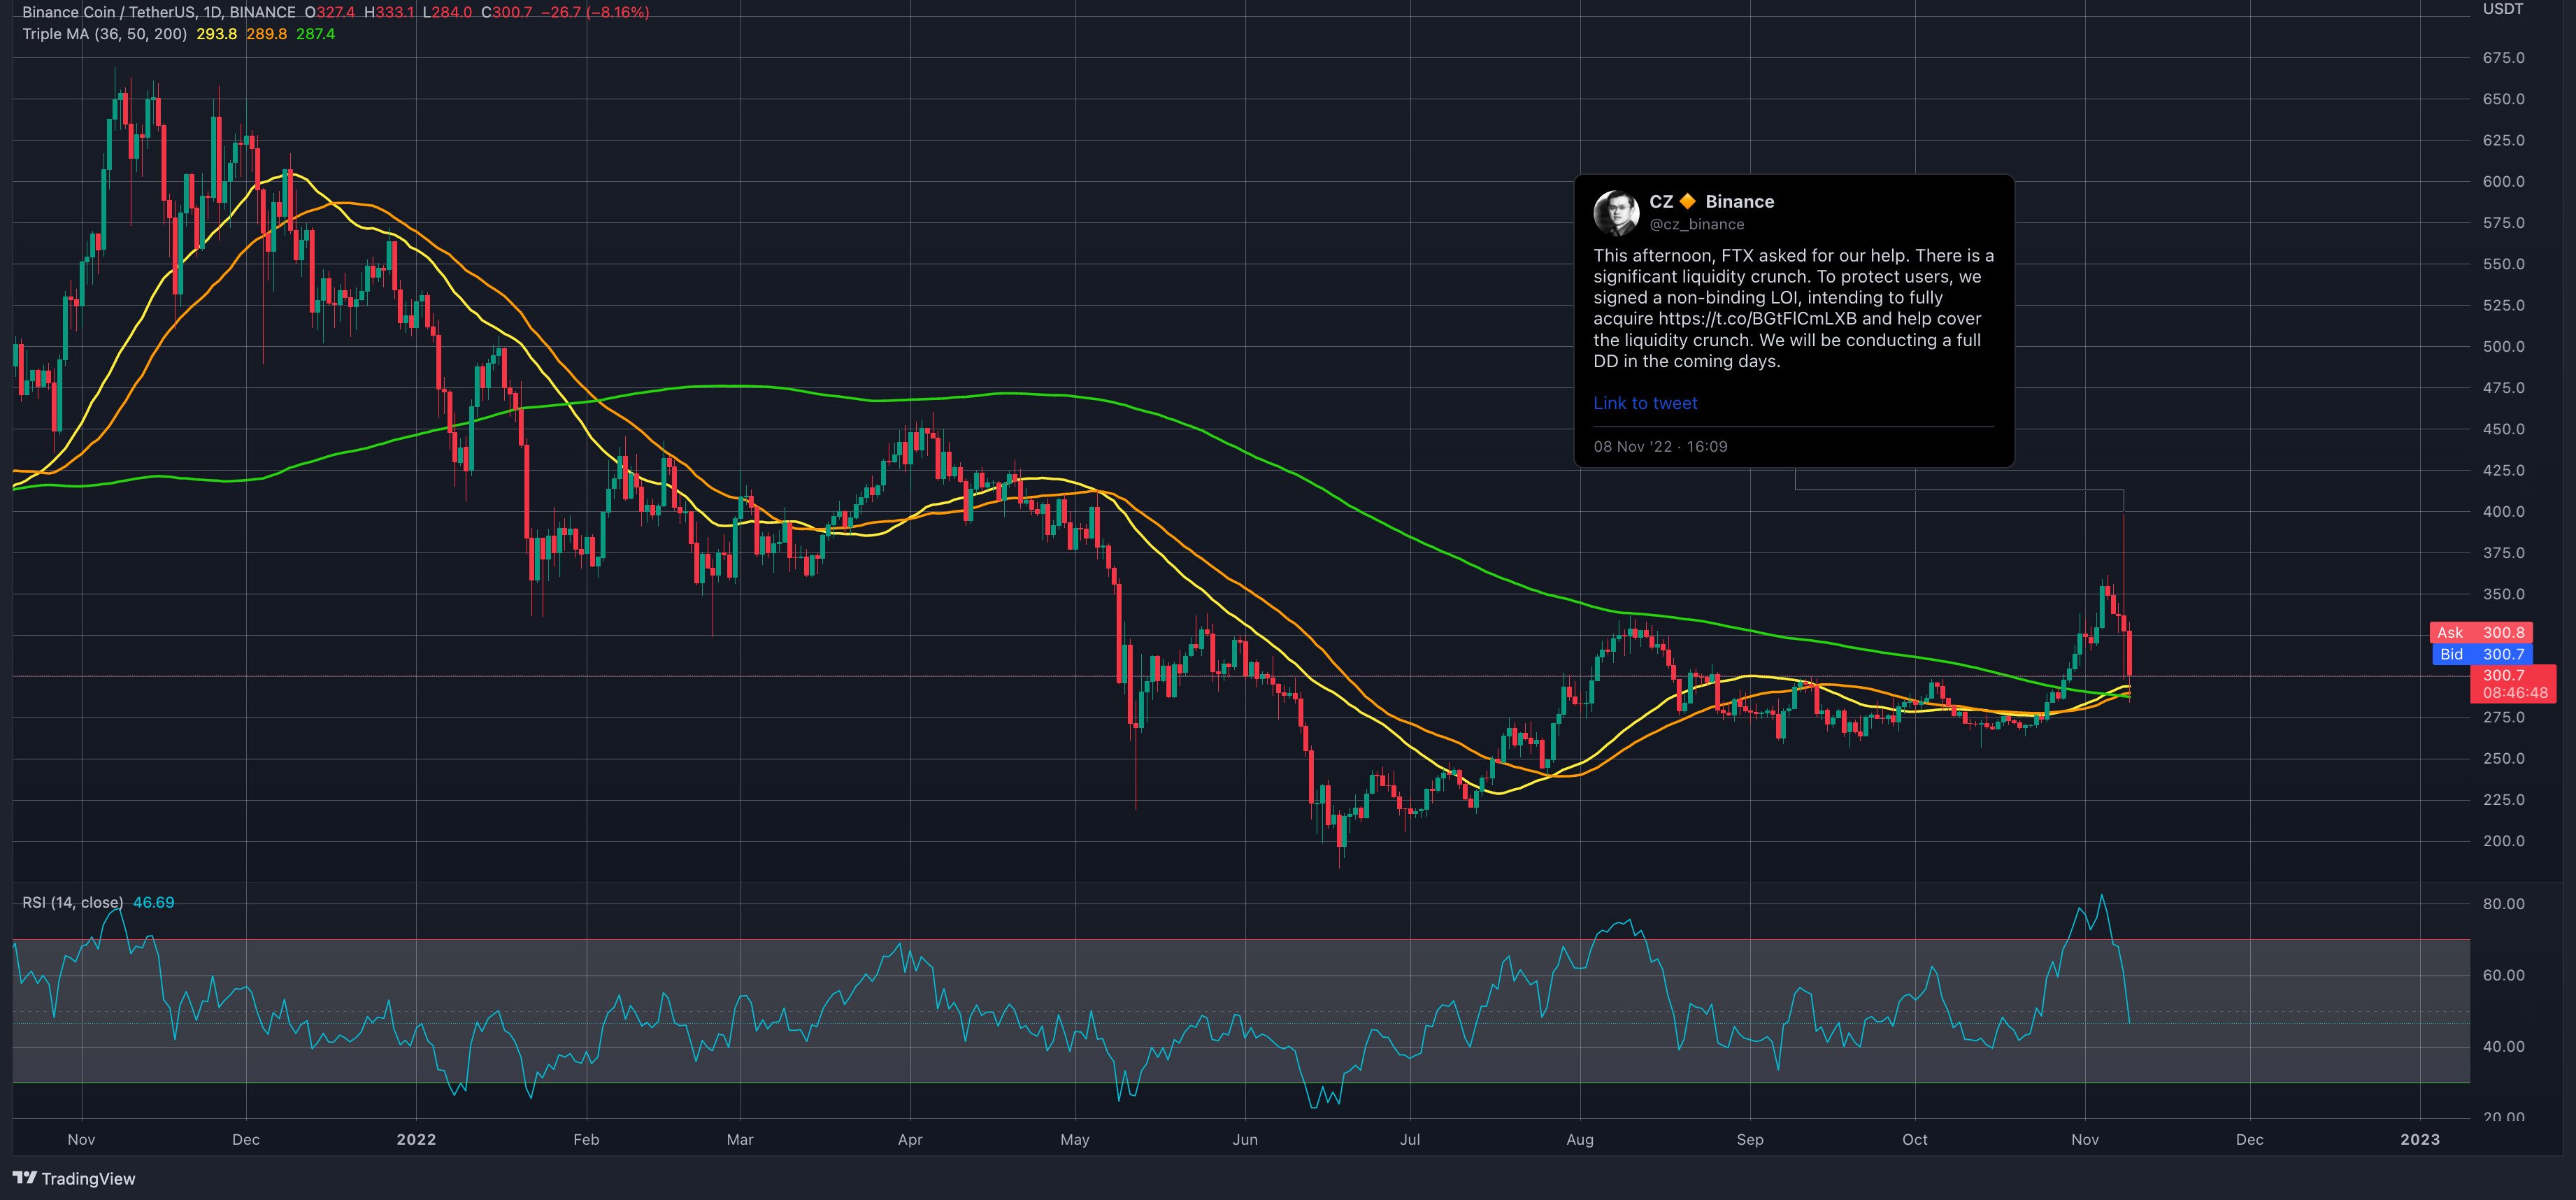The image size is (2576, 1200).
Task: Click the high price H333.1 value
Action: (x=389, y=12)
